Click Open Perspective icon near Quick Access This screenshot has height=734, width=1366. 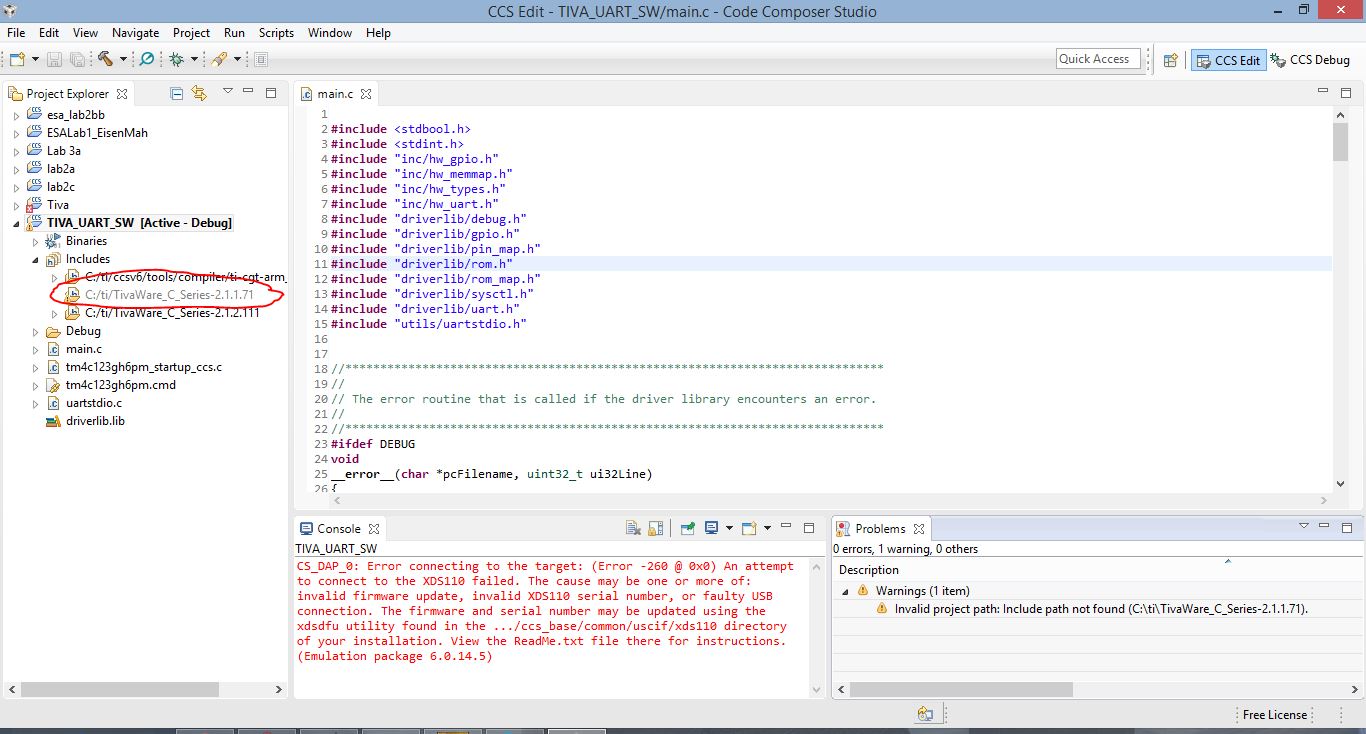1170,60
